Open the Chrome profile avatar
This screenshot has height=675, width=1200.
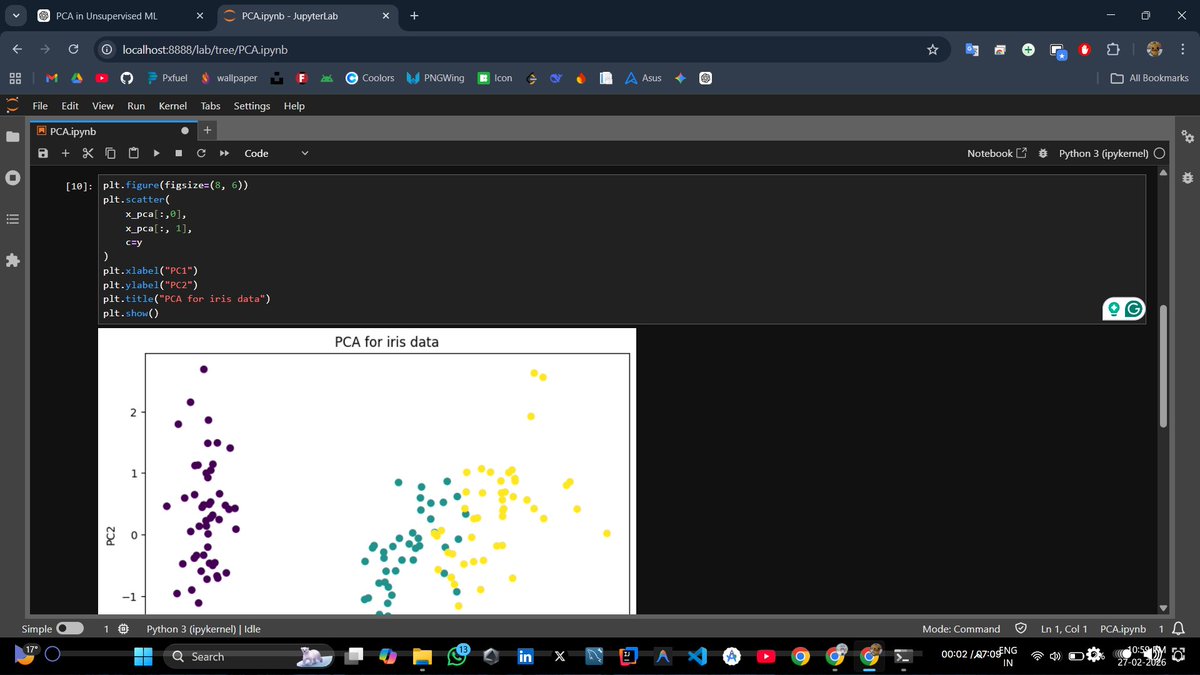point(1154,49)
